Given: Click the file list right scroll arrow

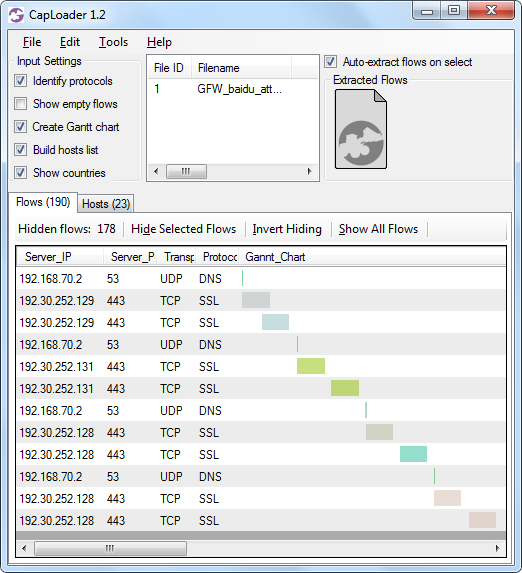Looking at the screenshot, I should [310, 171].
